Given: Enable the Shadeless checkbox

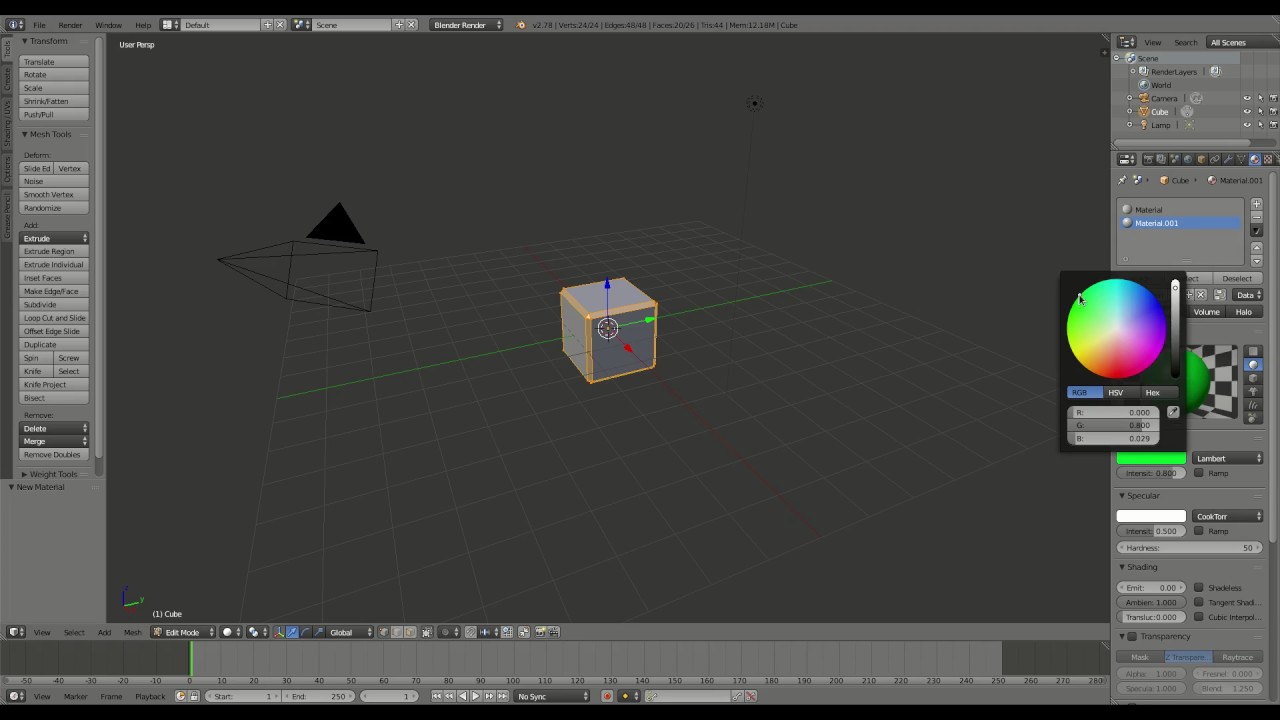Looking at the screenshot, I should [1198, 588].
